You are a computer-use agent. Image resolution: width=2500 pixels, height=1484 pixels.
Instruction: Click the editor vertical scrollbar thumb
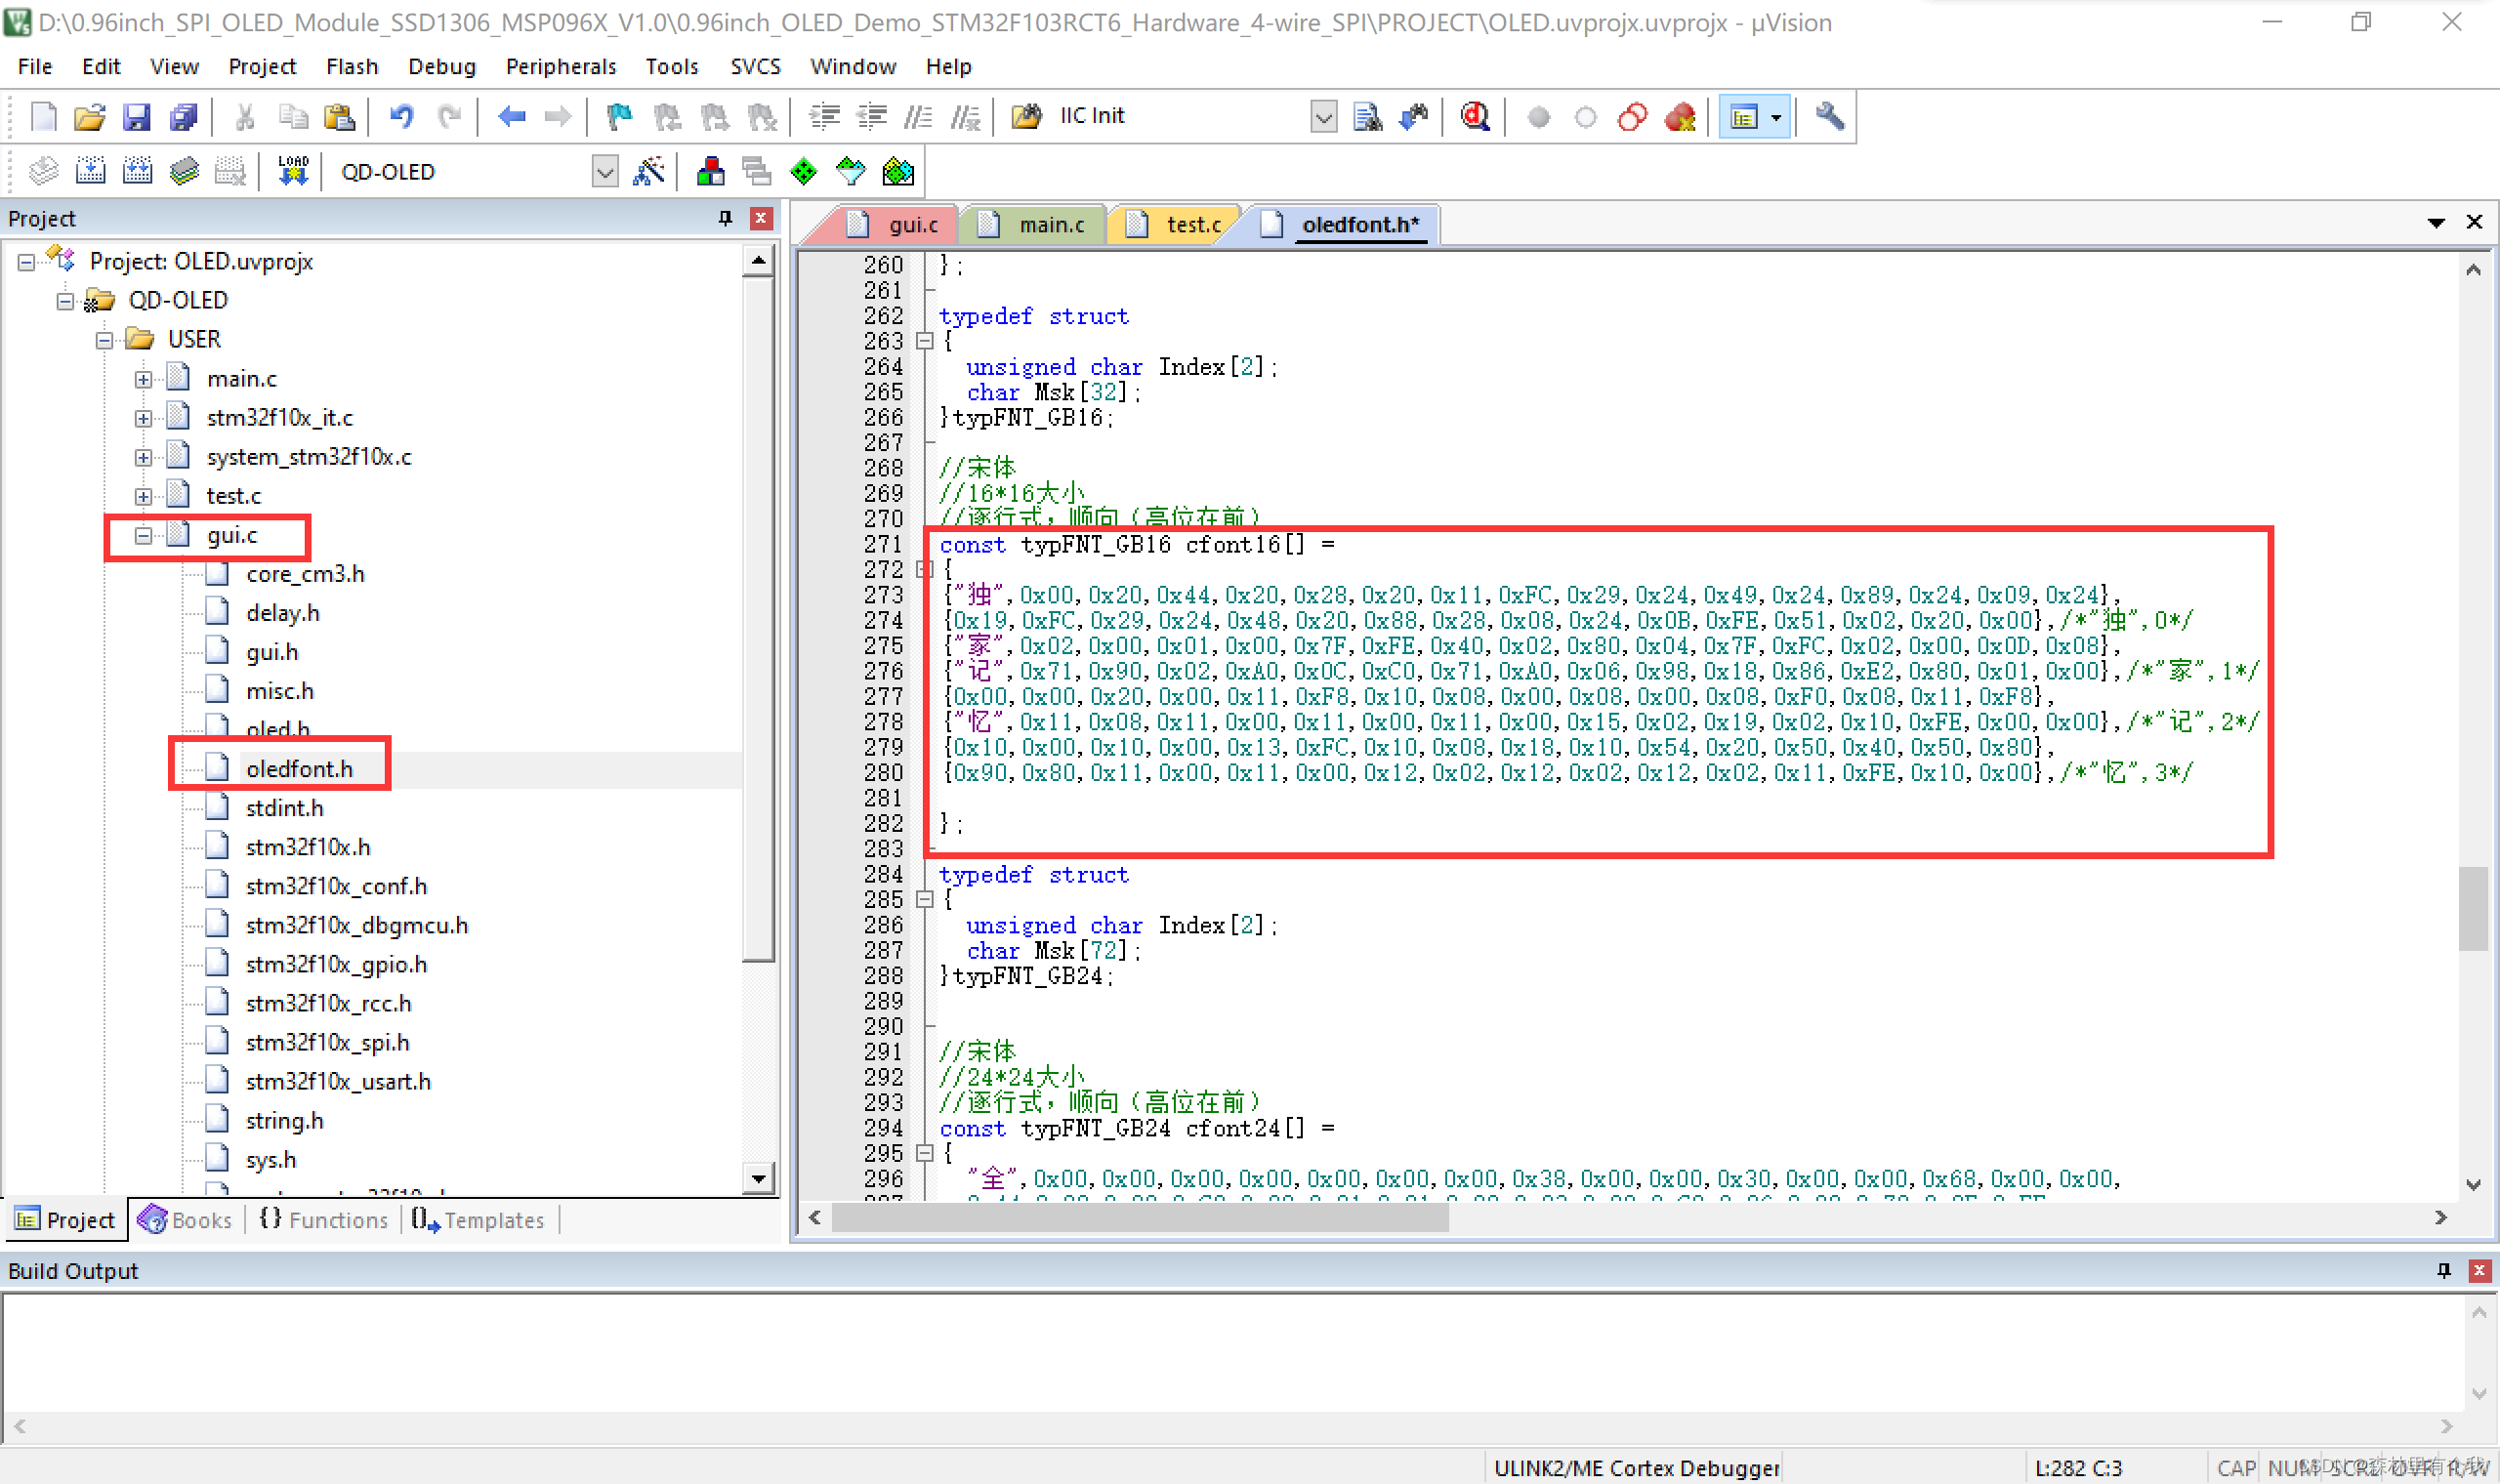(x=2473, y=908)
